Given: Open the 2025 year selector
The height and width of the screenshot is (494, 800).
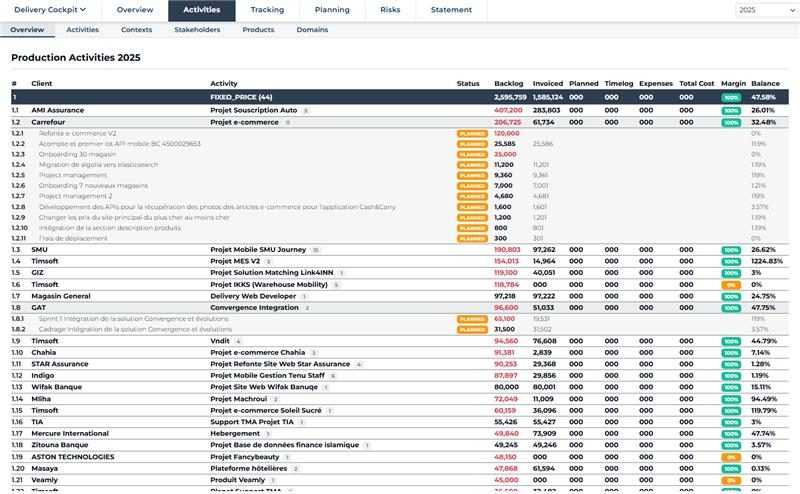Looking at the screenshot, I should (767, 10).
